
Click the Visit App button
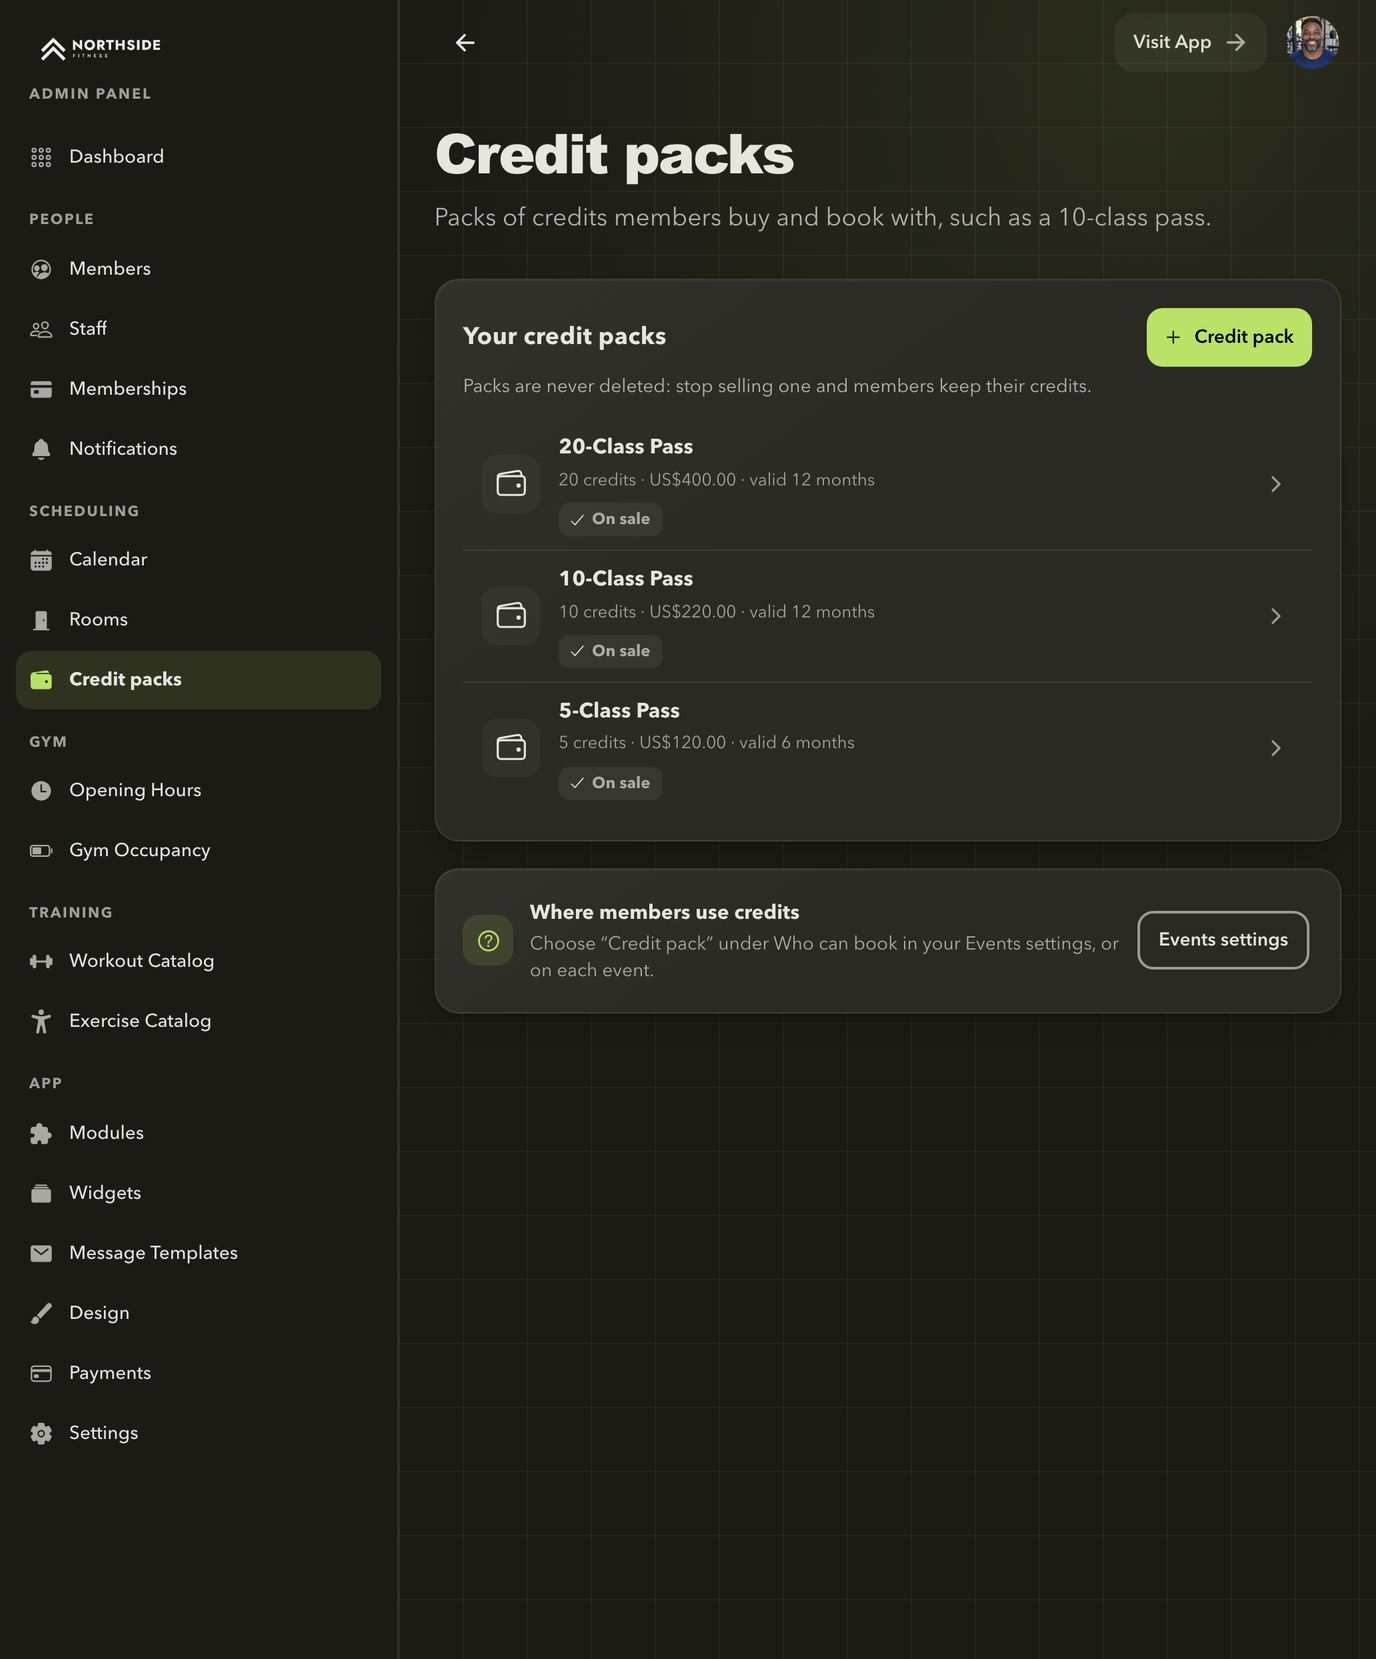tap(1190, 42)
